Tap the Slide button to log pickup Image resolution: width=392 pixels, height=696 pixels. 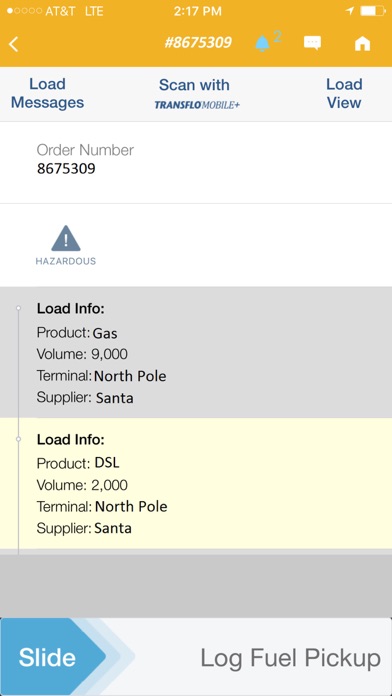pyautogui.click(x=53, y=656)
